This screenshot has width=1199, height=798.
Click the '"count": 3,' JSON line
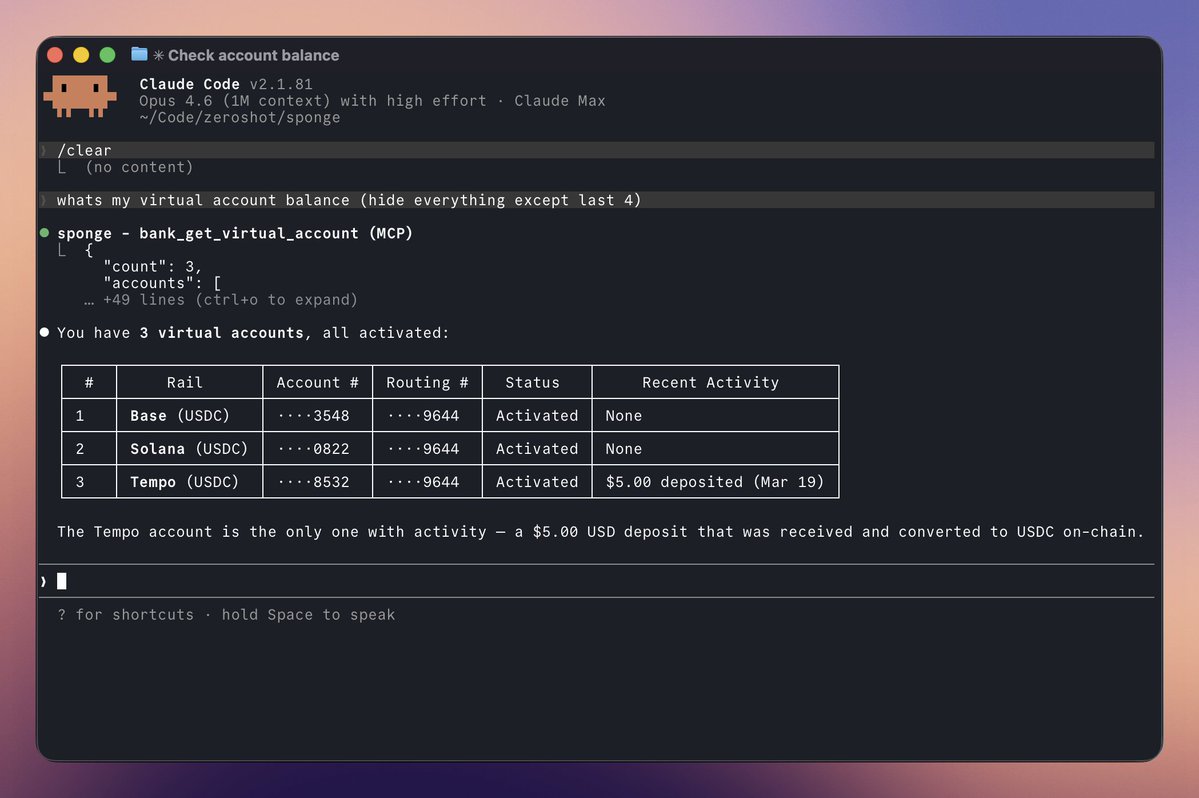[152, 267]
